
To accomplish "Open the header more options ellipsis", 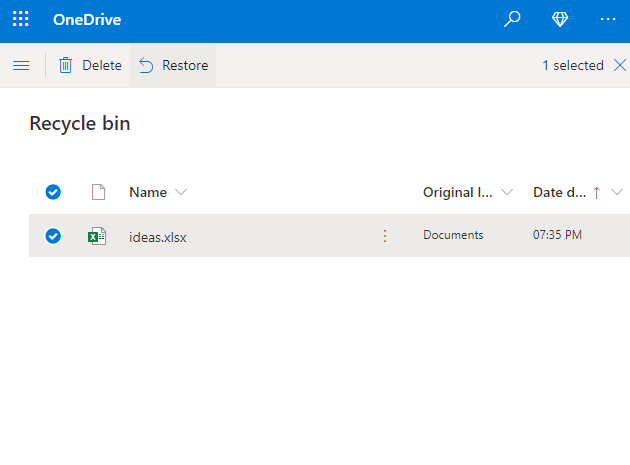I will [608, 19].
